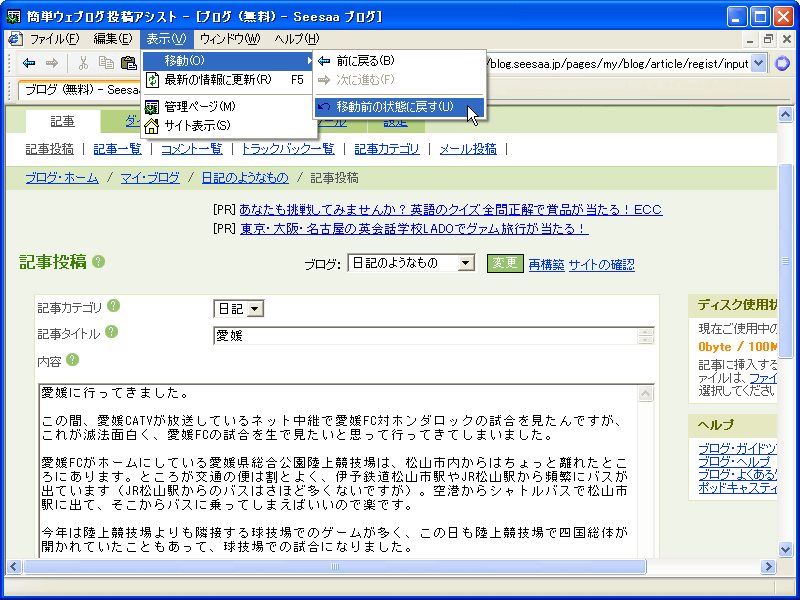Click the horizontal scrollbar thumb

[335, 566]
